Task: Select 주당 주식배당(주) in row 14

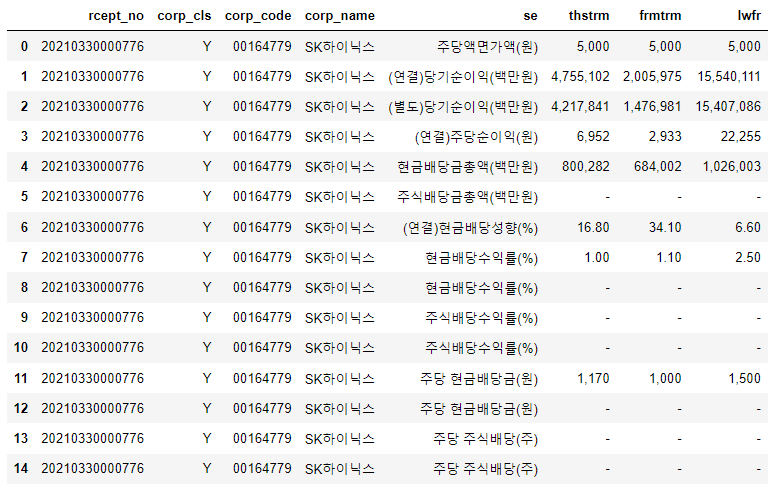Action: [485, 468]
